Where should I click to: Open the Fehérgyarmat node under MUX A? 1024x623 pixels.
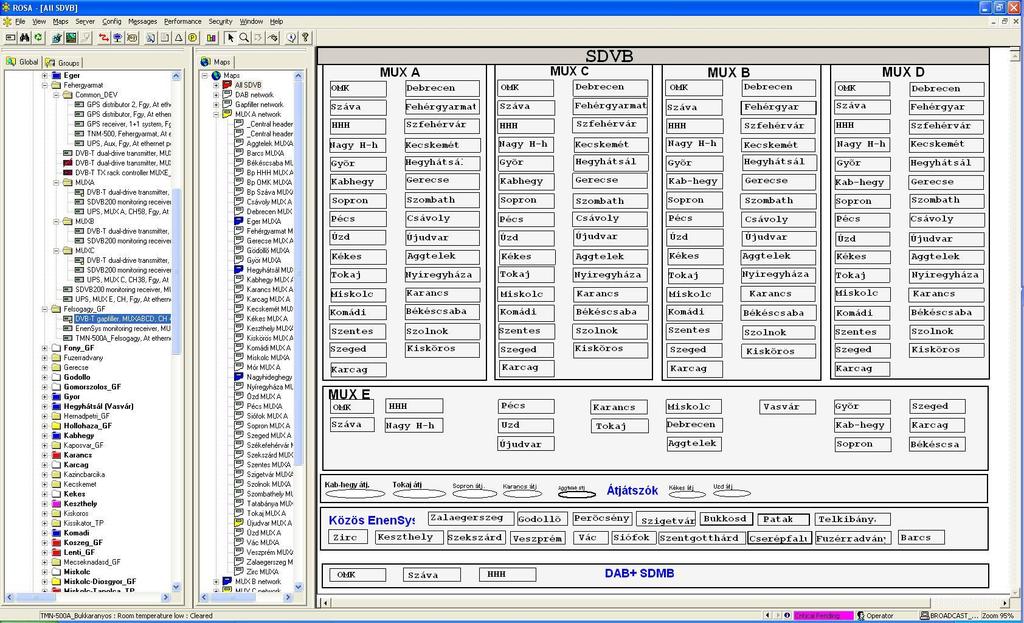(x=441, y=107)
